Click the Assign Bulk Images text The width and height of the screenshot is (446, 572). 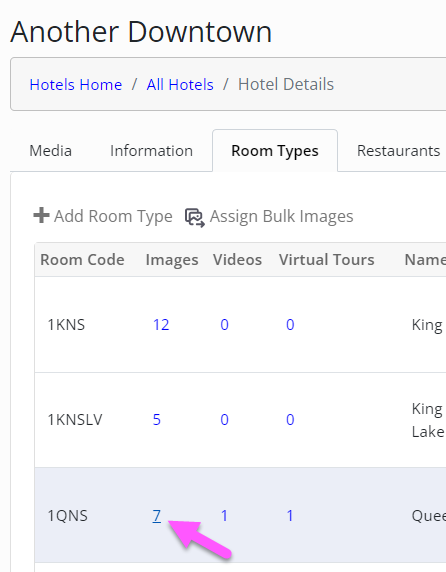coord(282,216)
